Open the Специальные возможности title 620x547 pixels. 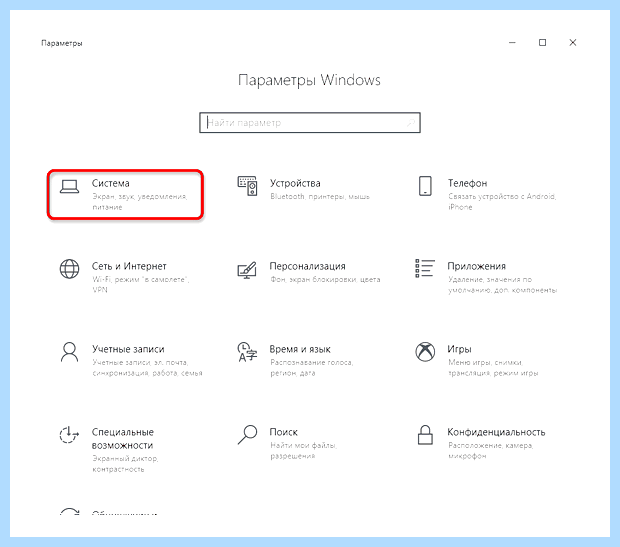[123, 439]
